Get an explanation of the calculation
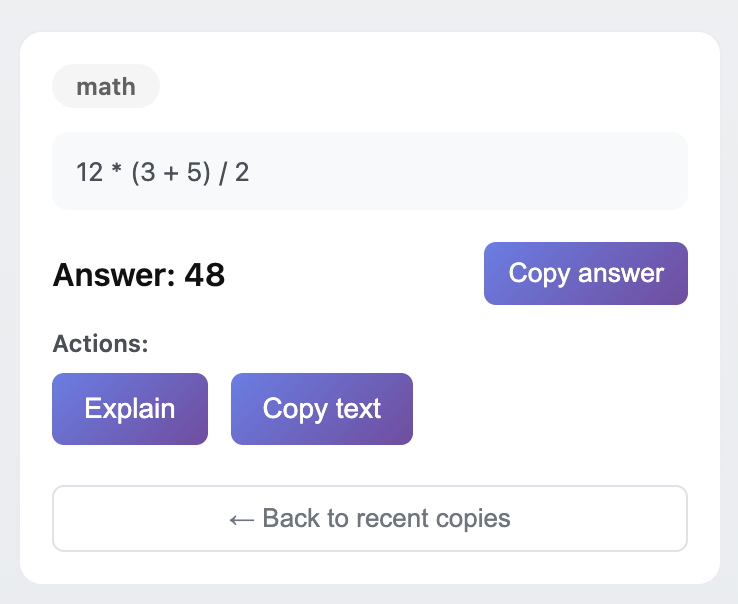The height and width of the screenshot is (604, 738). click(x=130, y=409)
